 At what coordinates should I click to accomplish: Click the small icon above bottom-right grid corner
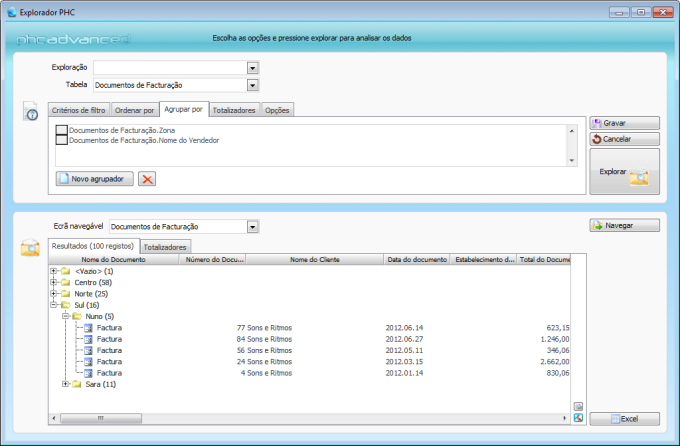[578, 406]
